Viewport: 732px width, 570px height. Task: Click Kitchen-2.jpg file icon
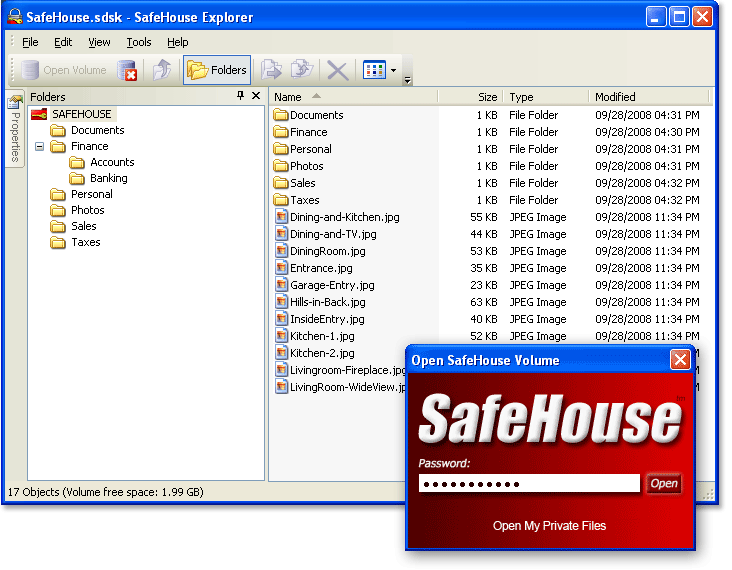pos(281,353)
